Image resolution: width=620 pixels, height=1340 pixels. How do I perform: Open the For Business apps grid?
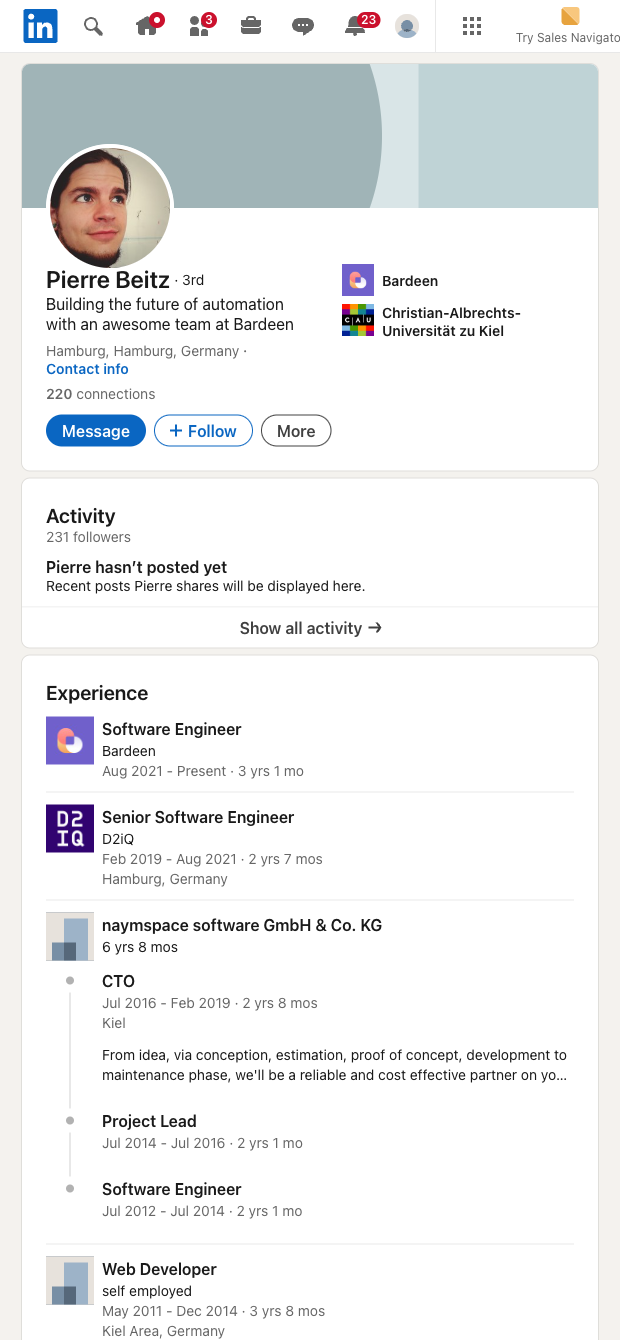click(471, 26)
